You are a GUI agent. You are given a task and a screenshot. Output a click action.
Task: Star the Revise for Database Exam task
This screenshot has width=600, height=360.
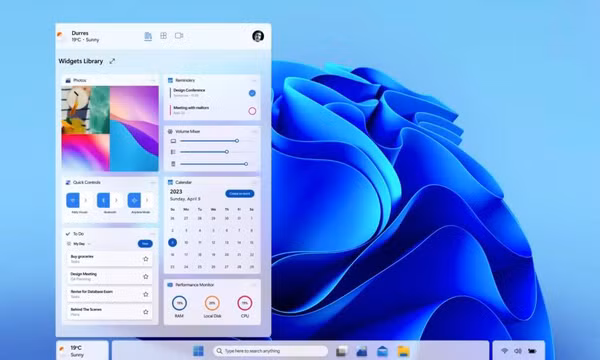pyautogui.click(x=145, y=294)
